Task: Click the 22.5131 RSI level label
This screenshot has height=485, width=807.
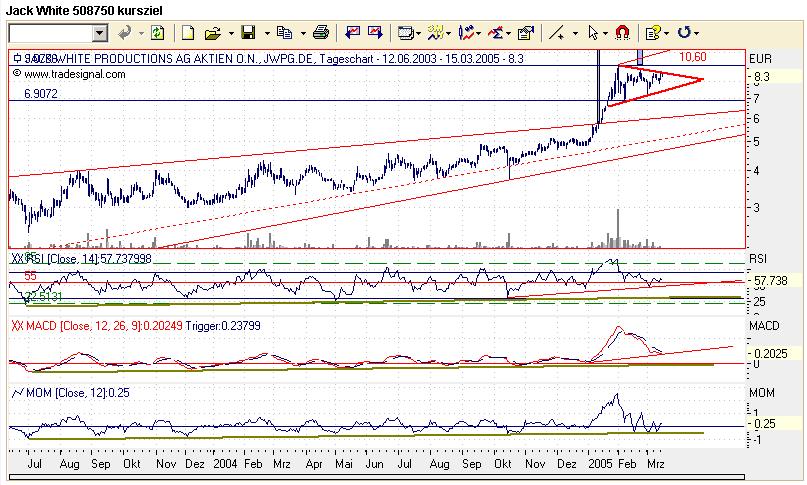Action: click(x=44, y=297)
